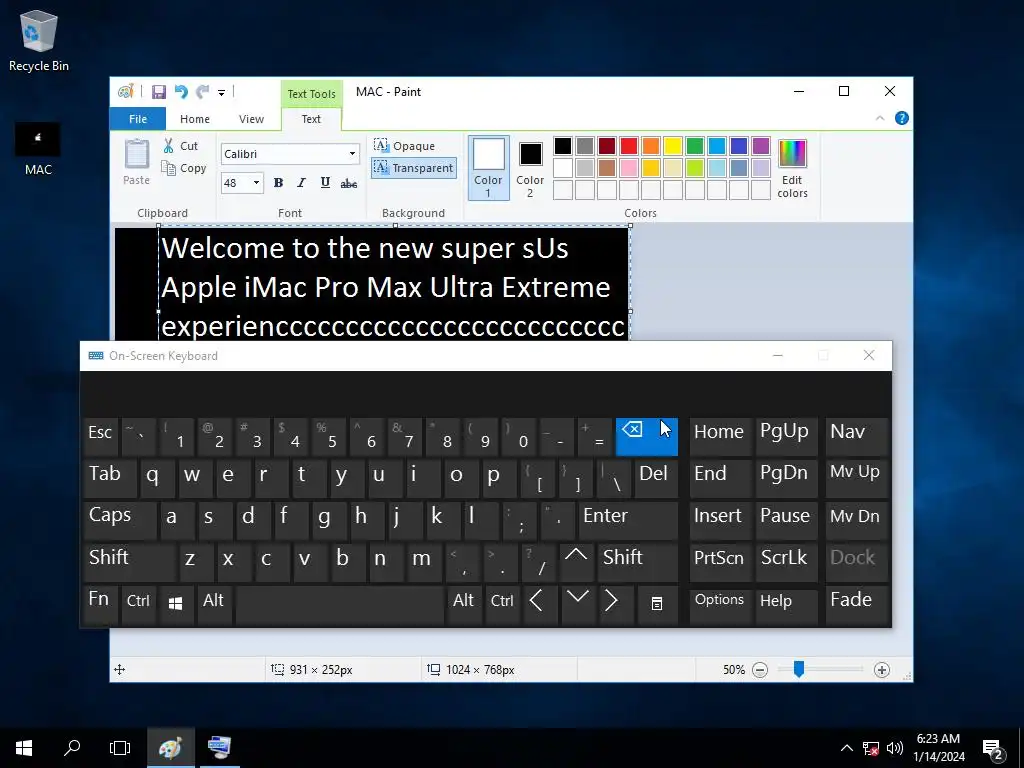
Task: Show hidden system tray icons
Action: (846, 748)
